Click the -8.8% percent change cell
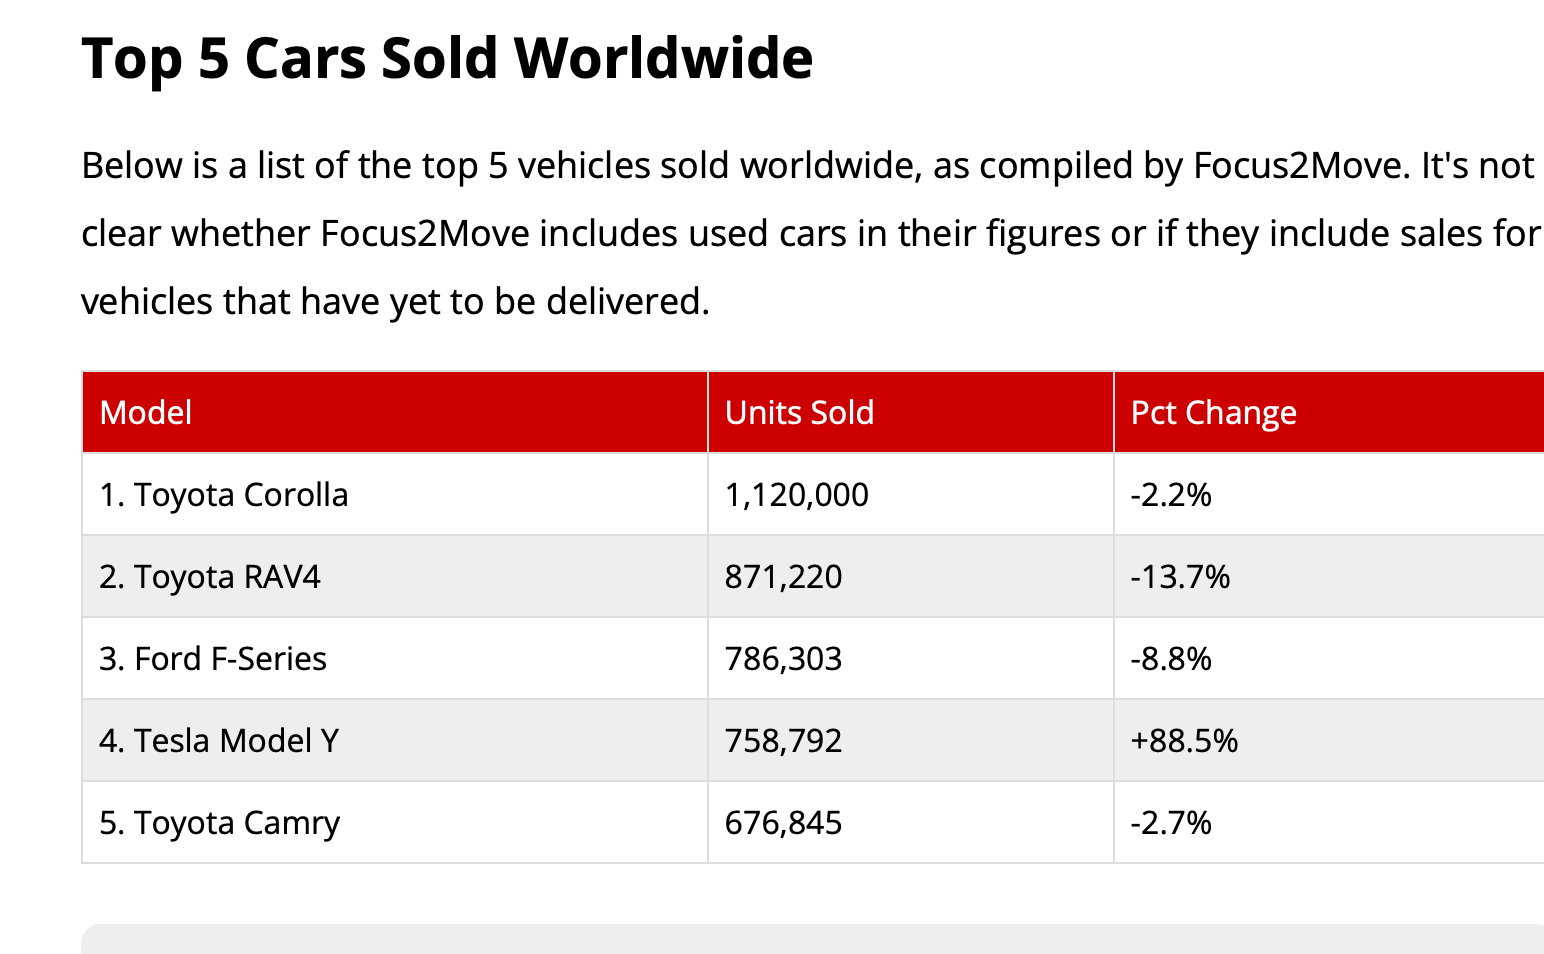The height and width of the screenshot is (954, 1544). (1170, 659)
